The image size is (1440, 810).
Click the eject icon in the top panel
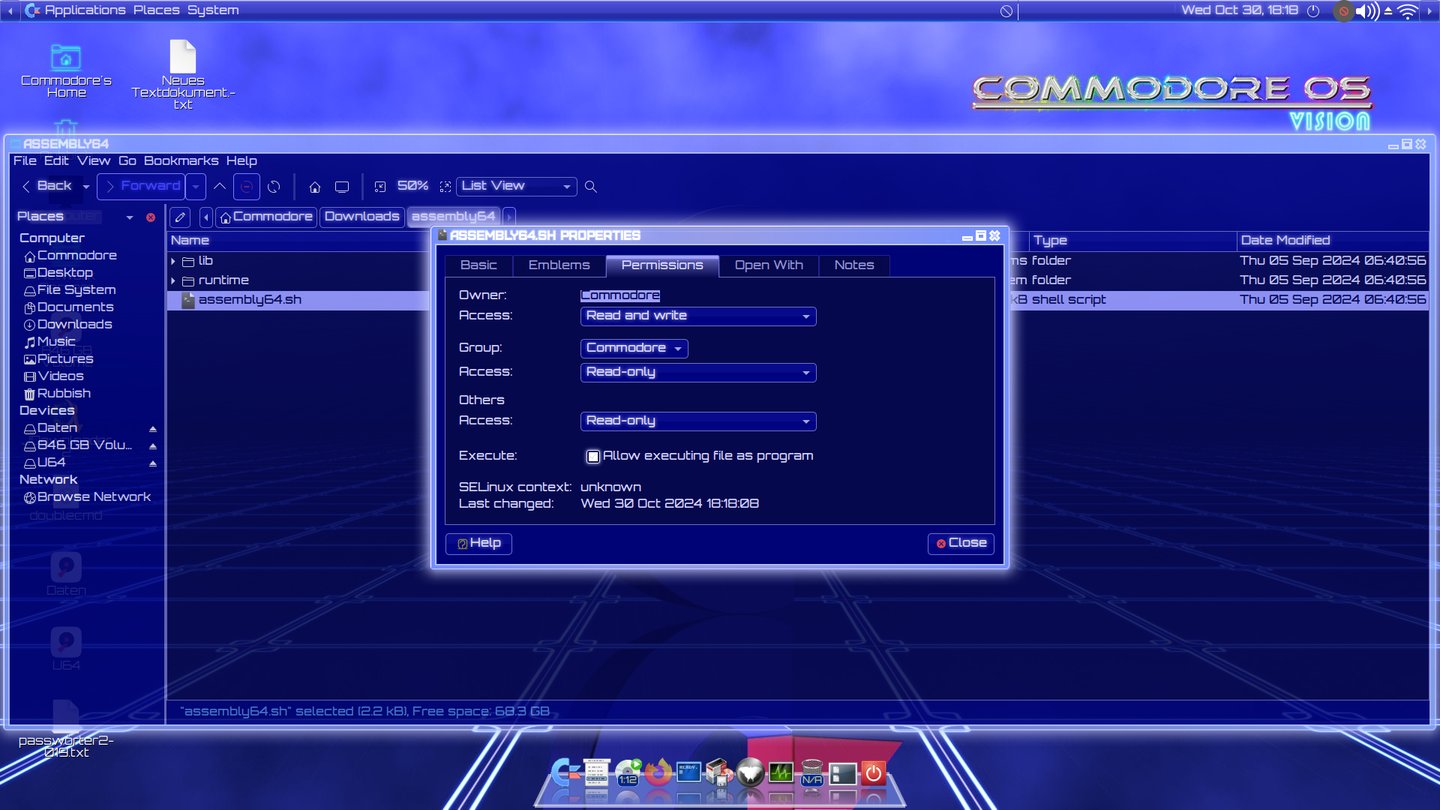click(x=1388, y=11)
